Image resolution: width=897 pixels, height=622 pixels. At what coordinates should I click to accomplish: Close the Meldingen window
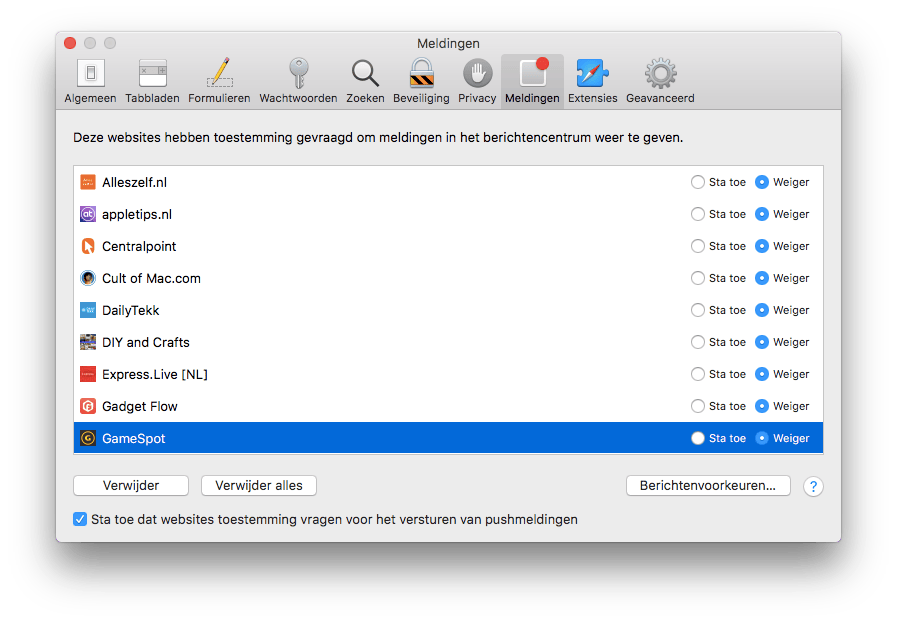click(x=70, y=43)
